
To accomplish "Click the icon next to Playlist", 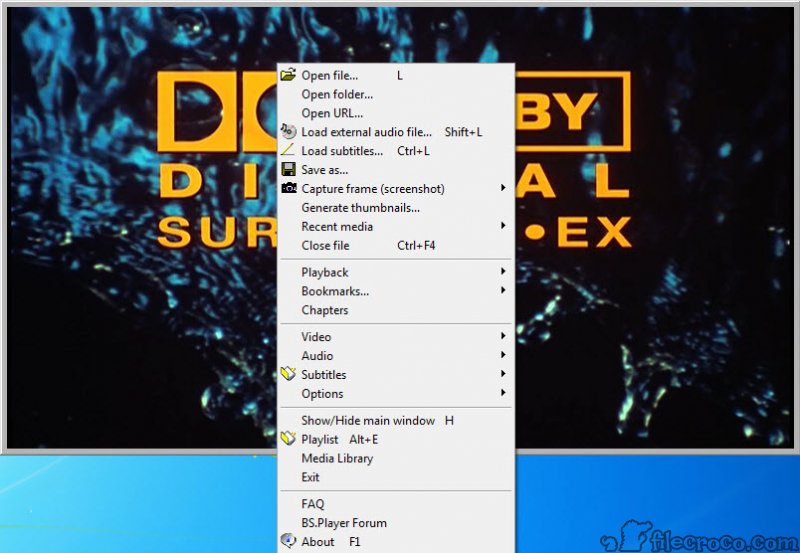I will click(288, 440).
